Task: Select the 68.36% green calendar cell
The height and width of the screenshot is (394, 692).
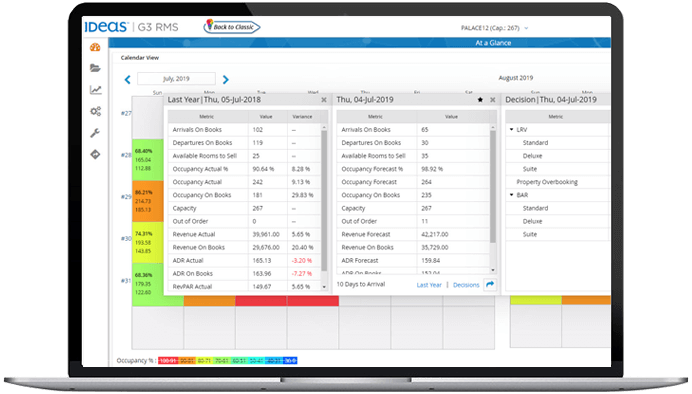Action: 147,284
